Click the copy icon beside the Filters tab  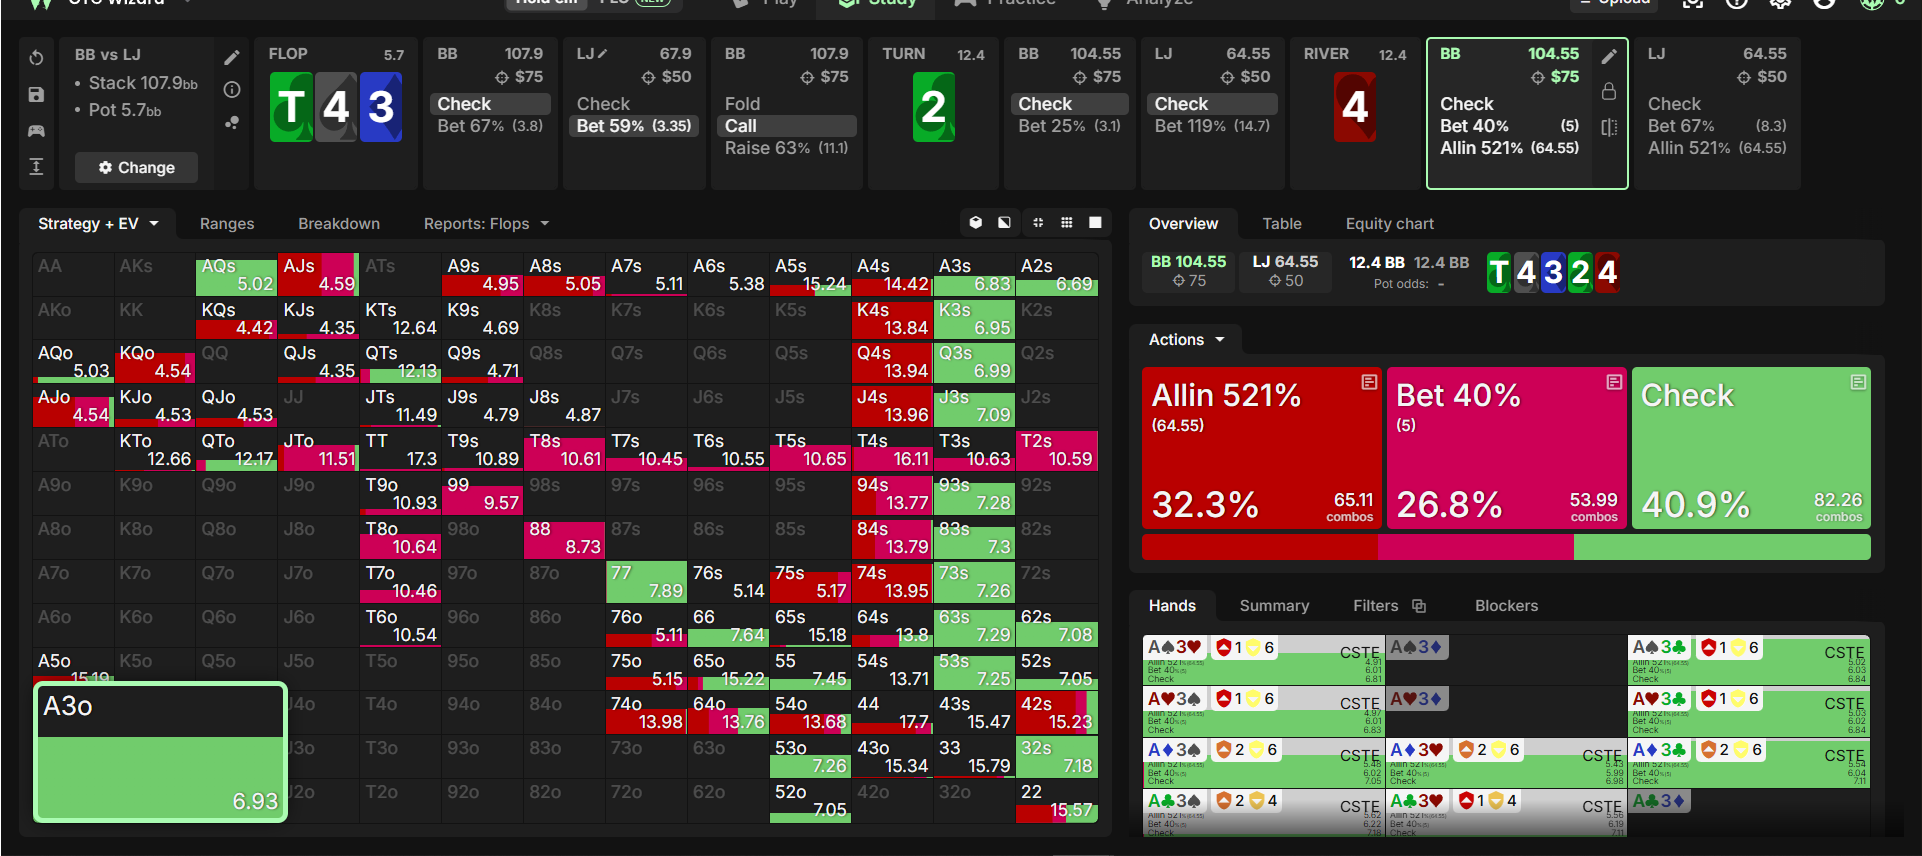point(1418,606)
